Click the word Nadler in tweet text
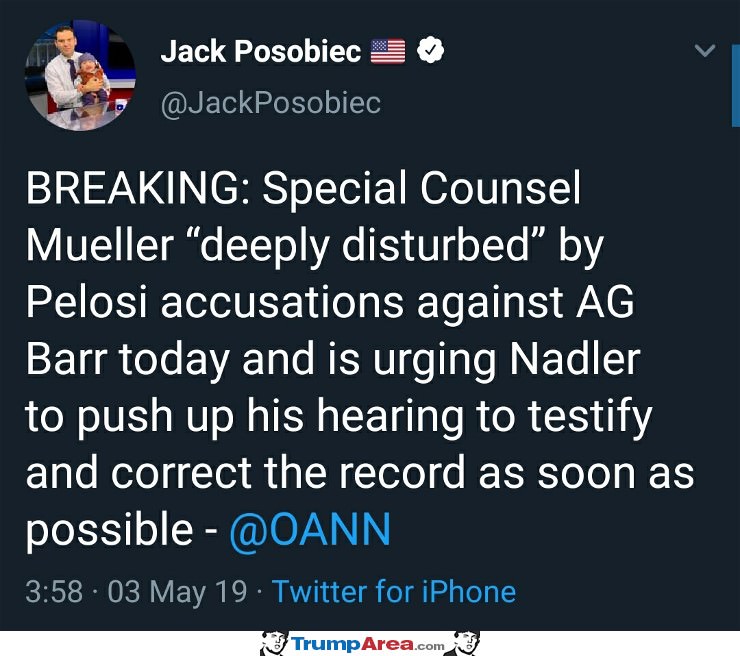 point(575,359)
